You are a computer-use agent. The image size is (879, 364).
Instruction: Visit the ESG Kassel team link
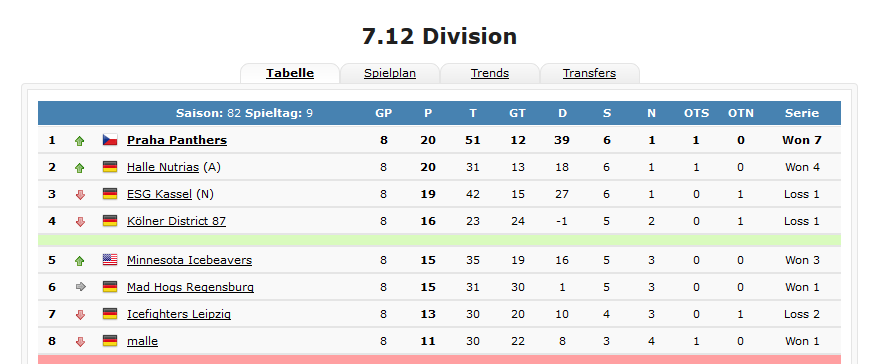point(159,194)
